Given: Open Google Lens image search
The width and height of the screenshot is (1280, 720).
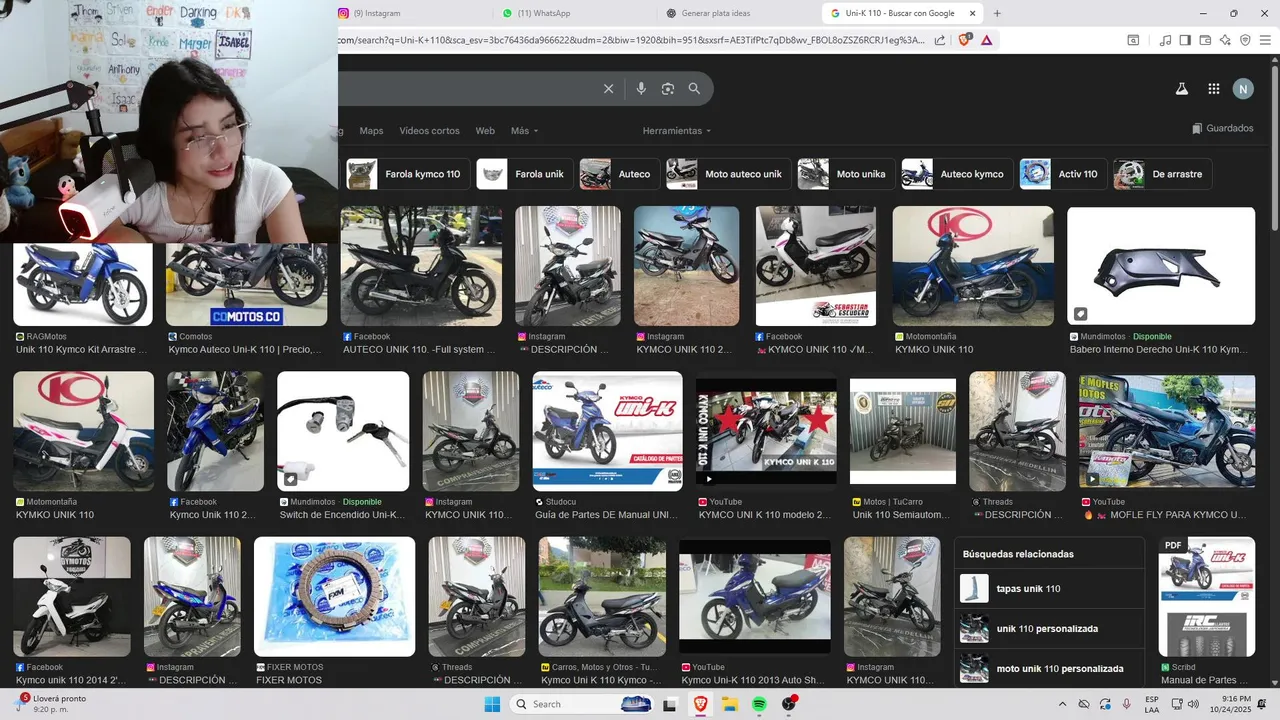Looking at the screenshot, I should tap(668, 89).
